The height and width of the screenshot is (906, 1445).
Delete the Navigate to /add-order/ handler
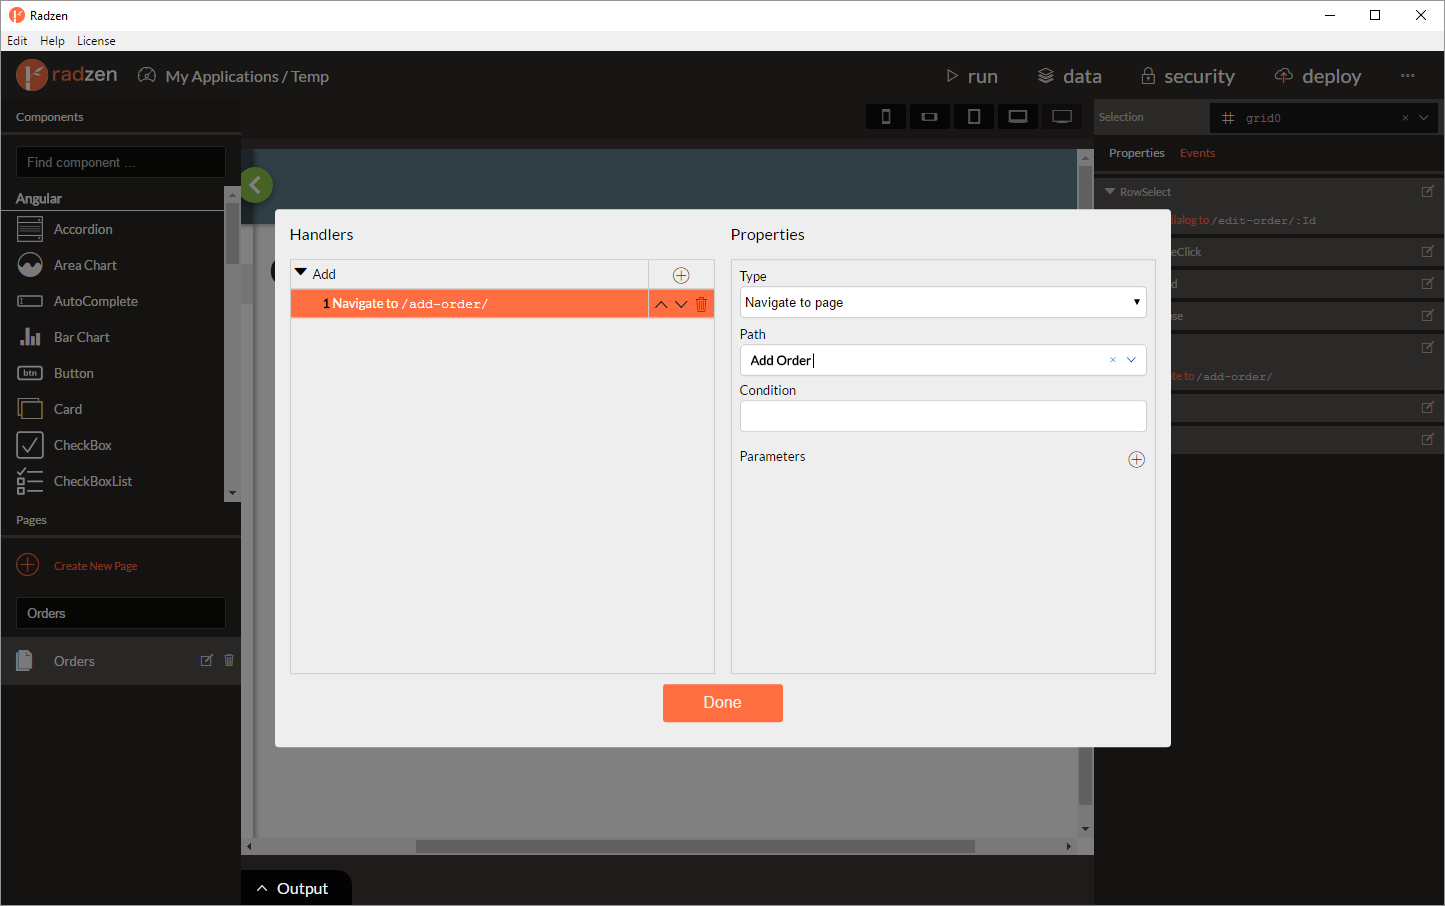pyautogui.click(x=701, y=304)
